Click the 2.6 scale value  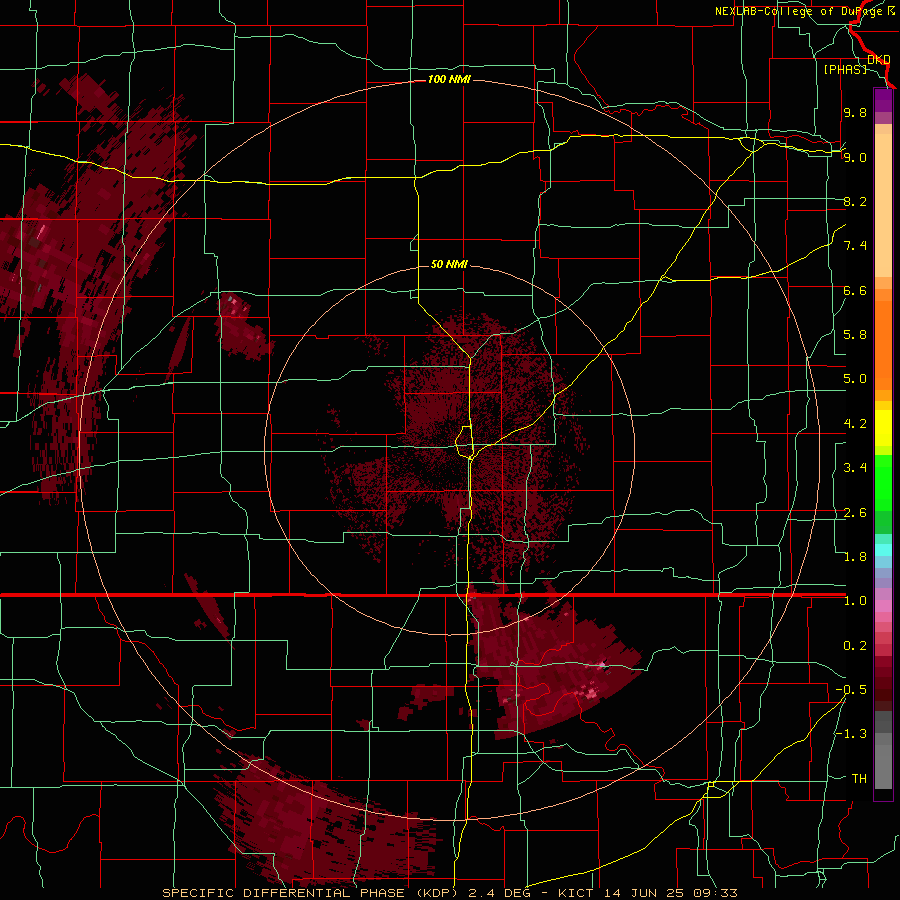[855, 513]
